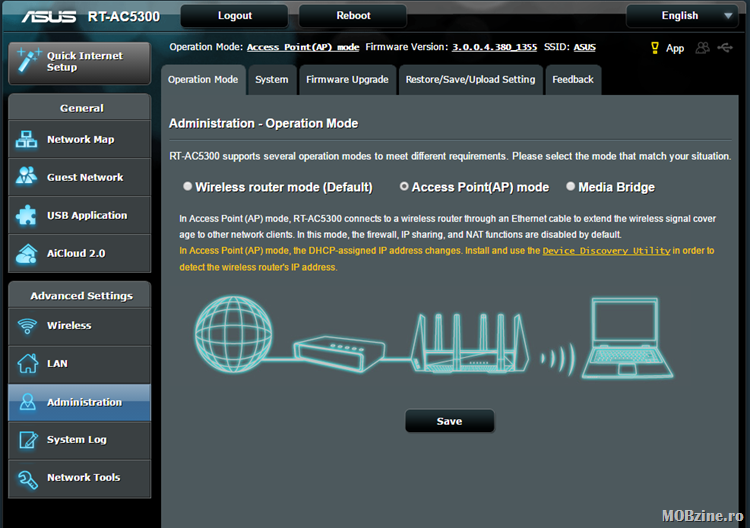Click the Guest Network people icon
Image resolution: width=750 pixels, height=528 pixels.
tap(26, 176)
